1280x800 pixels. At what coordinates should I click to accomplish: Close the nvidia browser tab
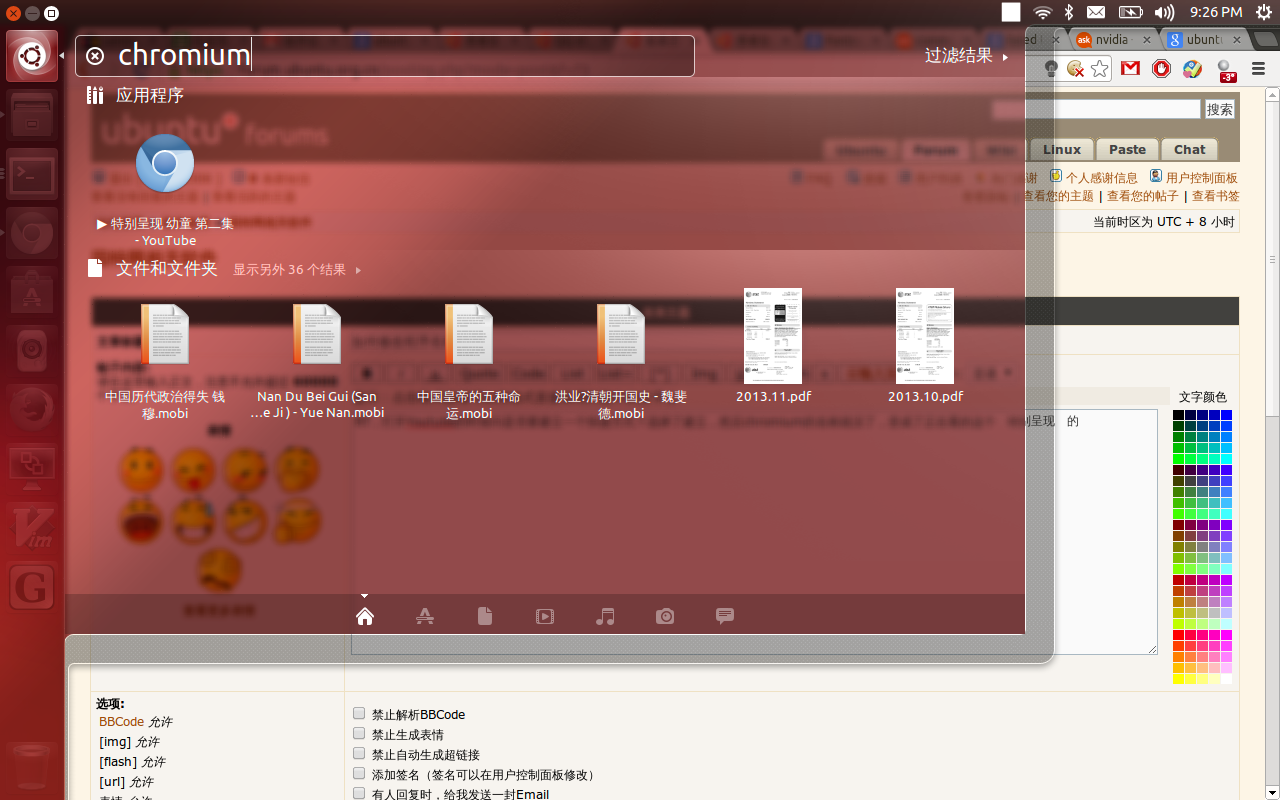tap(1147, 40)
